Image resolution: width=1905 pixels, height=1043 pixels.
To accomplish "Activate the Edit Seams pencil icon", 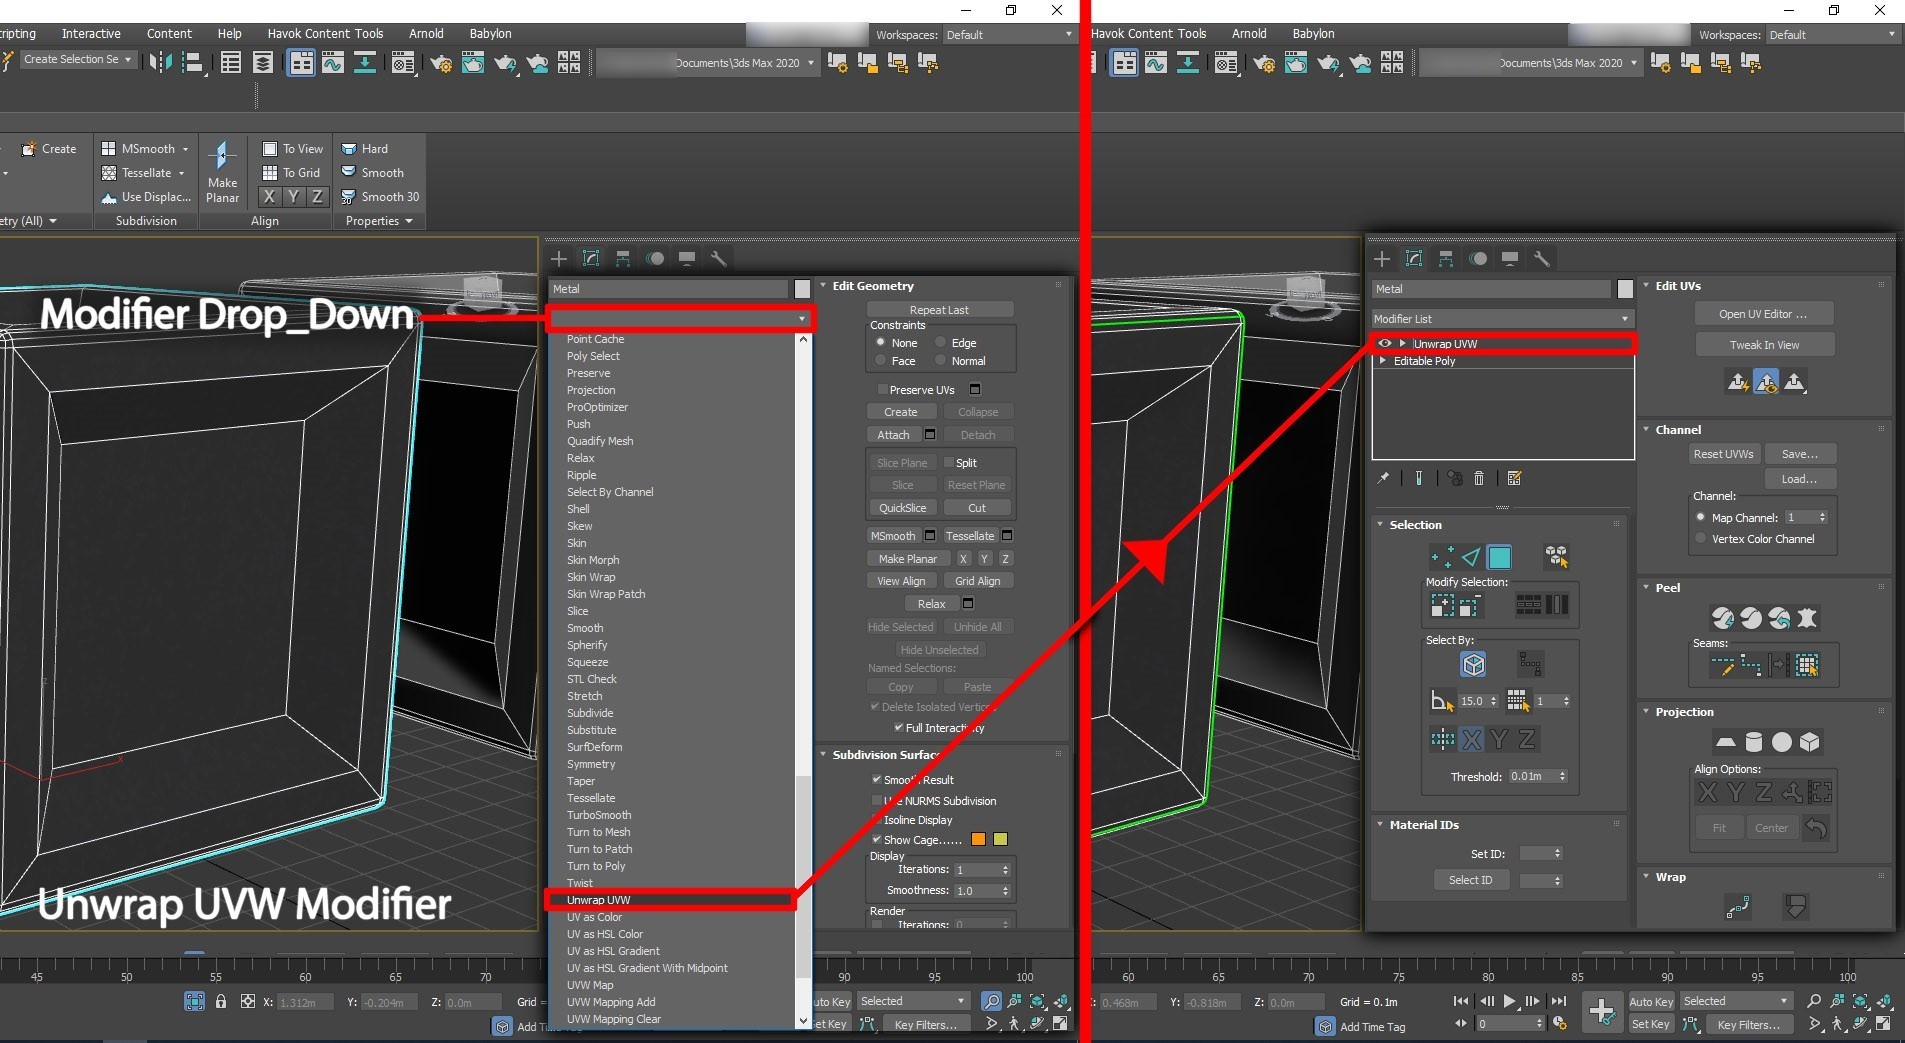I will 1723,666.
